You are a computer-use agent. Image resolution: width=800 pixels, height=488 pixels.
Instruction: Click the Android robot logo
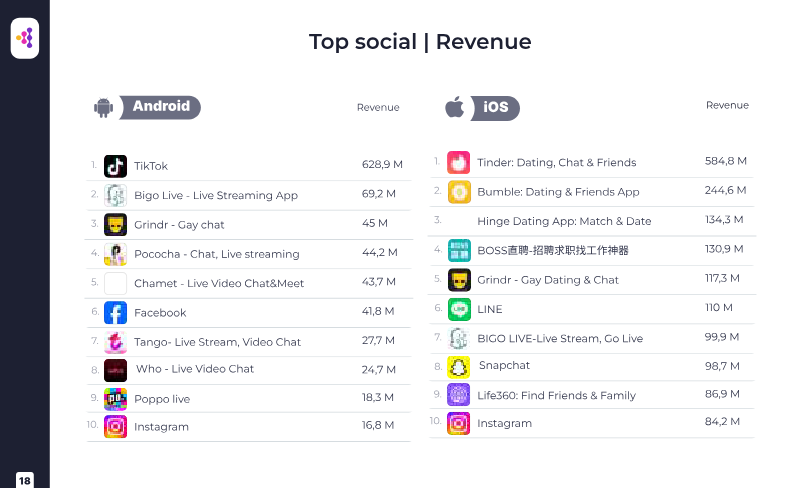103,107
